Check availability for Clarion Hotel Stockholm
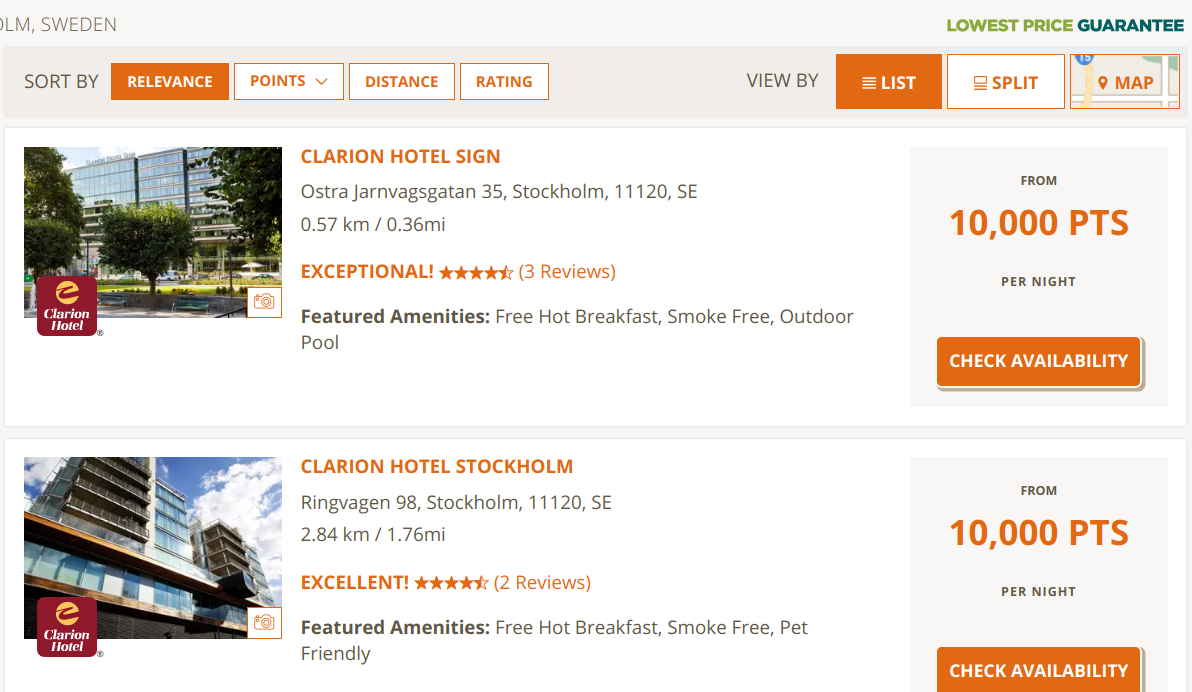 coord(1038,671)
